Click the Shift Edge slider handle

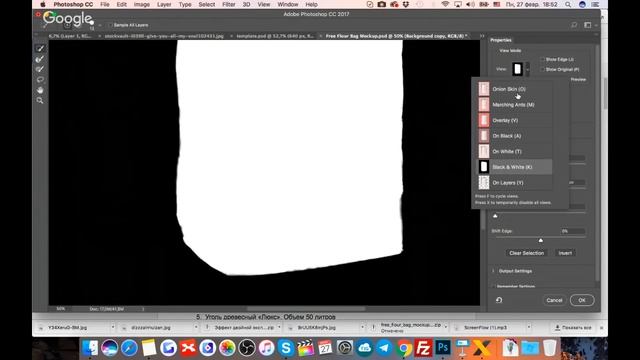pyautogui.click(x=541, y=240)
